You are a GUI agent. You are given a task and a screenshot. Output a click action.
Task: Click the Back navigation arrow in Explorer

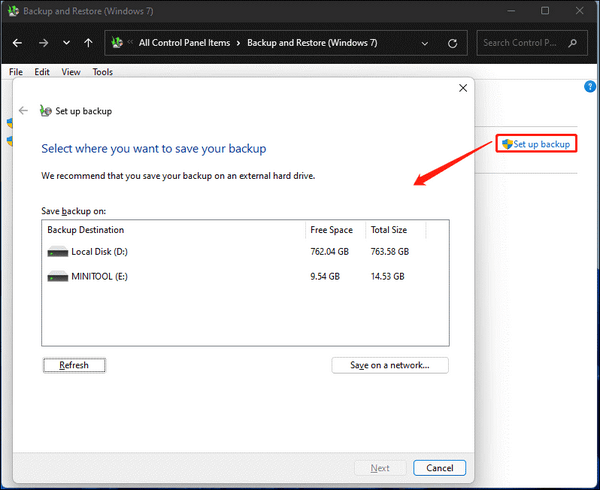click(x=18, y=43)
